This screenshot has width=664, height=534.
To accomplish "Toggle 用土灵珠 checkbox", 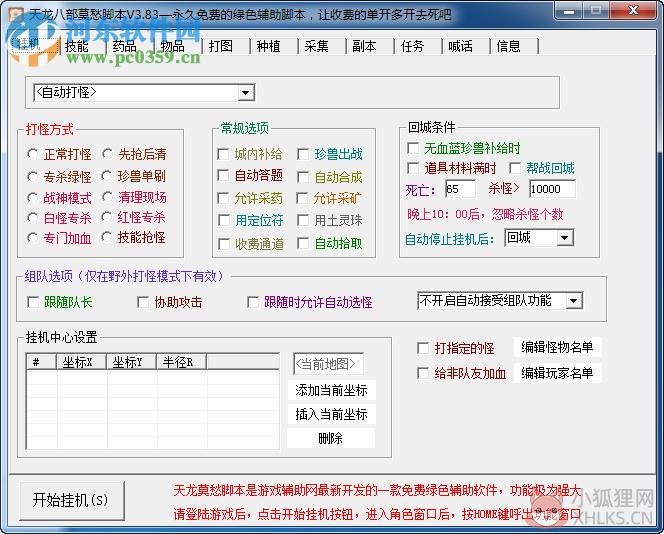I will [303, 220].
